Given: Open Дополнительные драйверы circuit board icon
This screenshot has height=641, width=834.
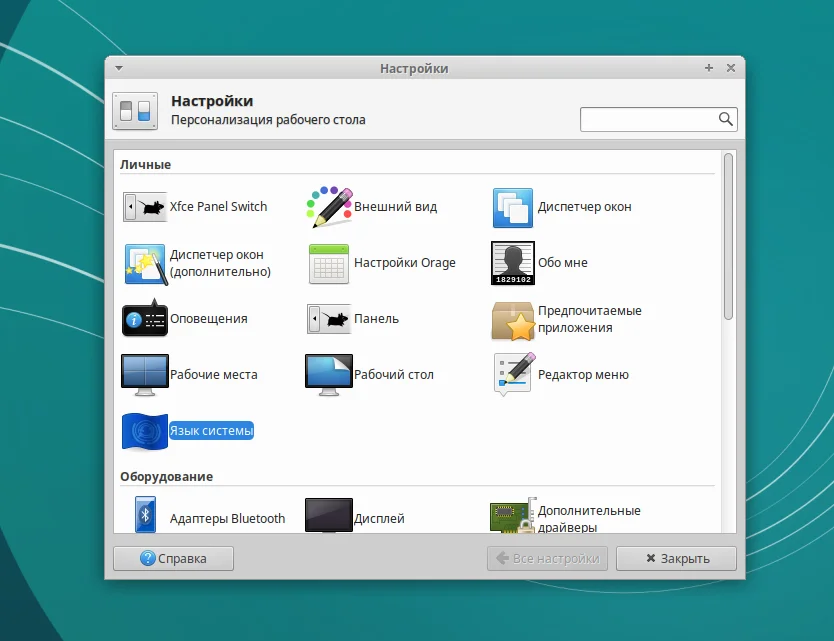Looking at the screenshot, I should tap(512, 515).
